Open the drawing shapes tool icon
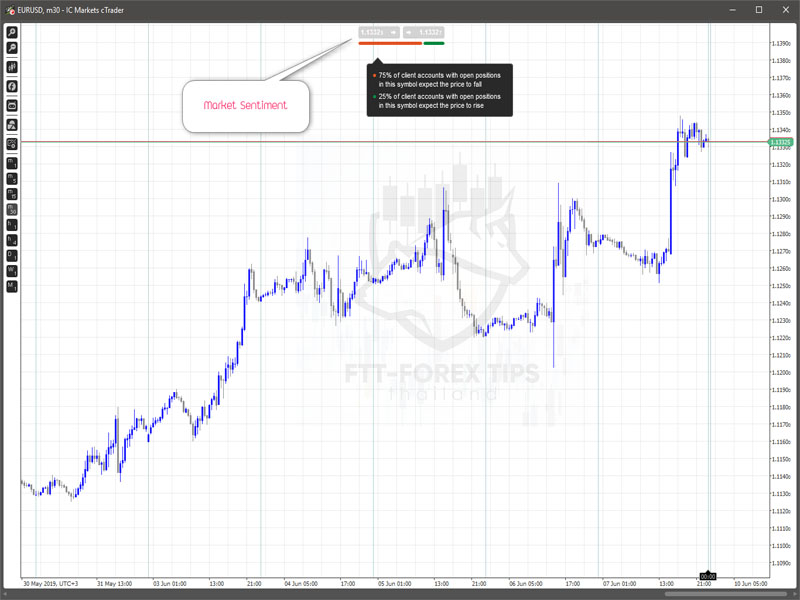The width and height of the screenshot is (800, 600). coord(12,124)
